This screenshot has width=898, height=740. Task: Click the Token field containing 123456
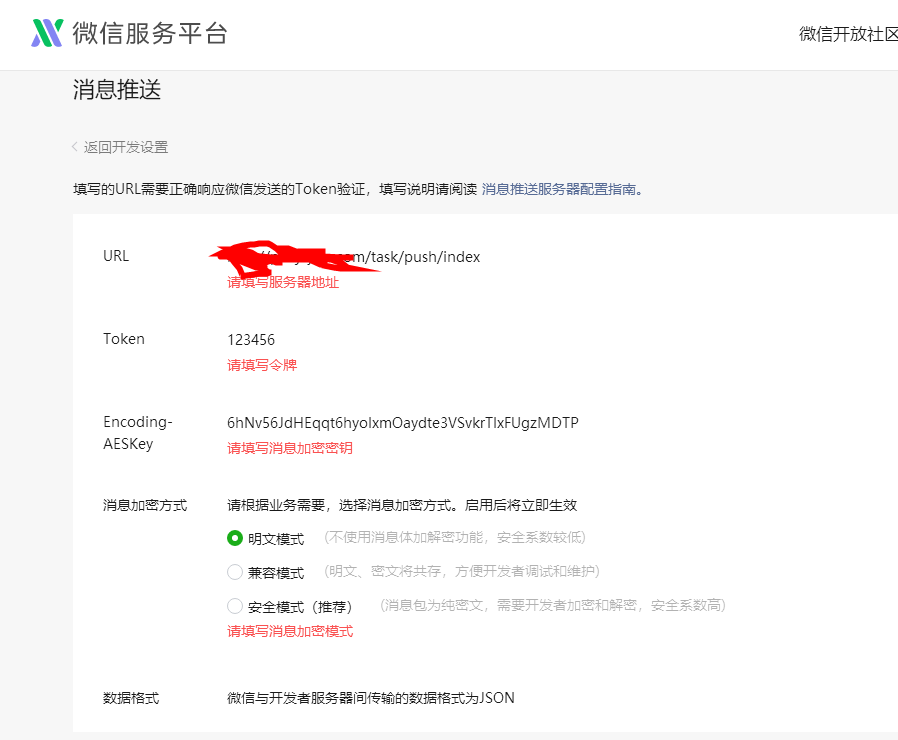[x=251, y=340]
